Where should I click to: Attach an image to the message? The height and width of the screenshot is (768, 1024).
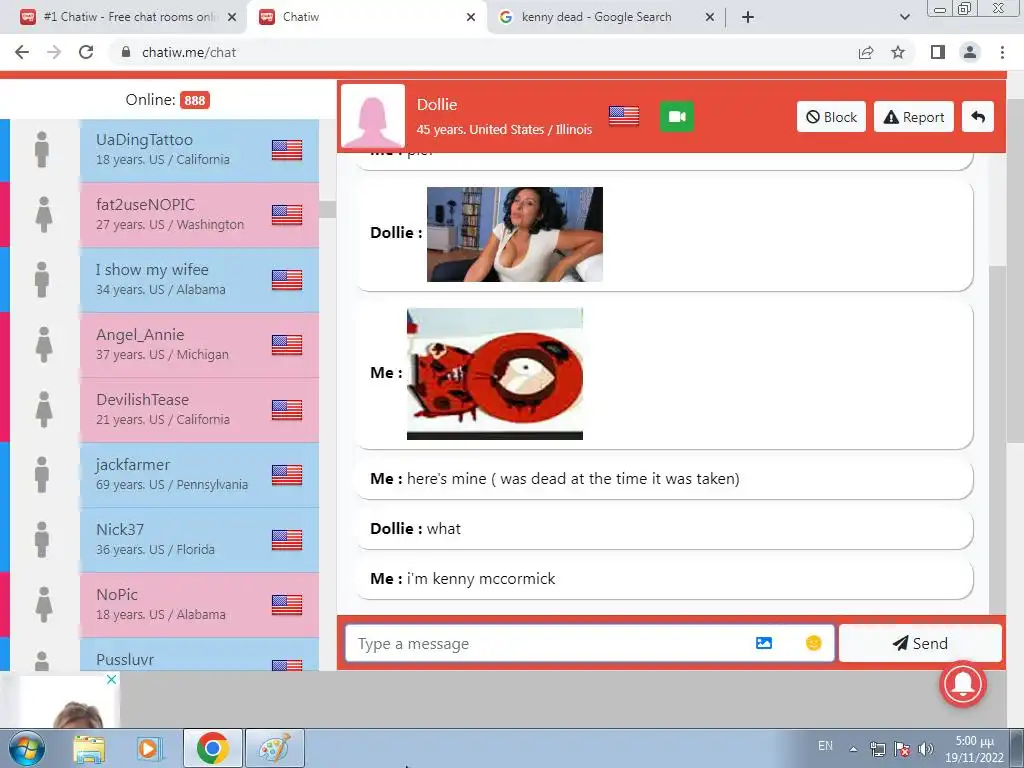763,643
